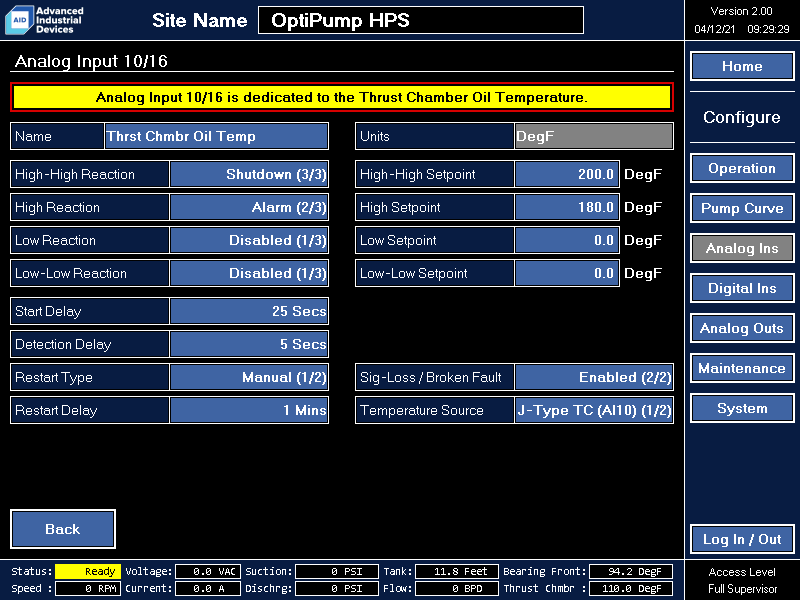Image resolution: width=800 pixels, height=600 pixels.
Task: Click the Log In / Out button
Action: click(x=742, y=539)
